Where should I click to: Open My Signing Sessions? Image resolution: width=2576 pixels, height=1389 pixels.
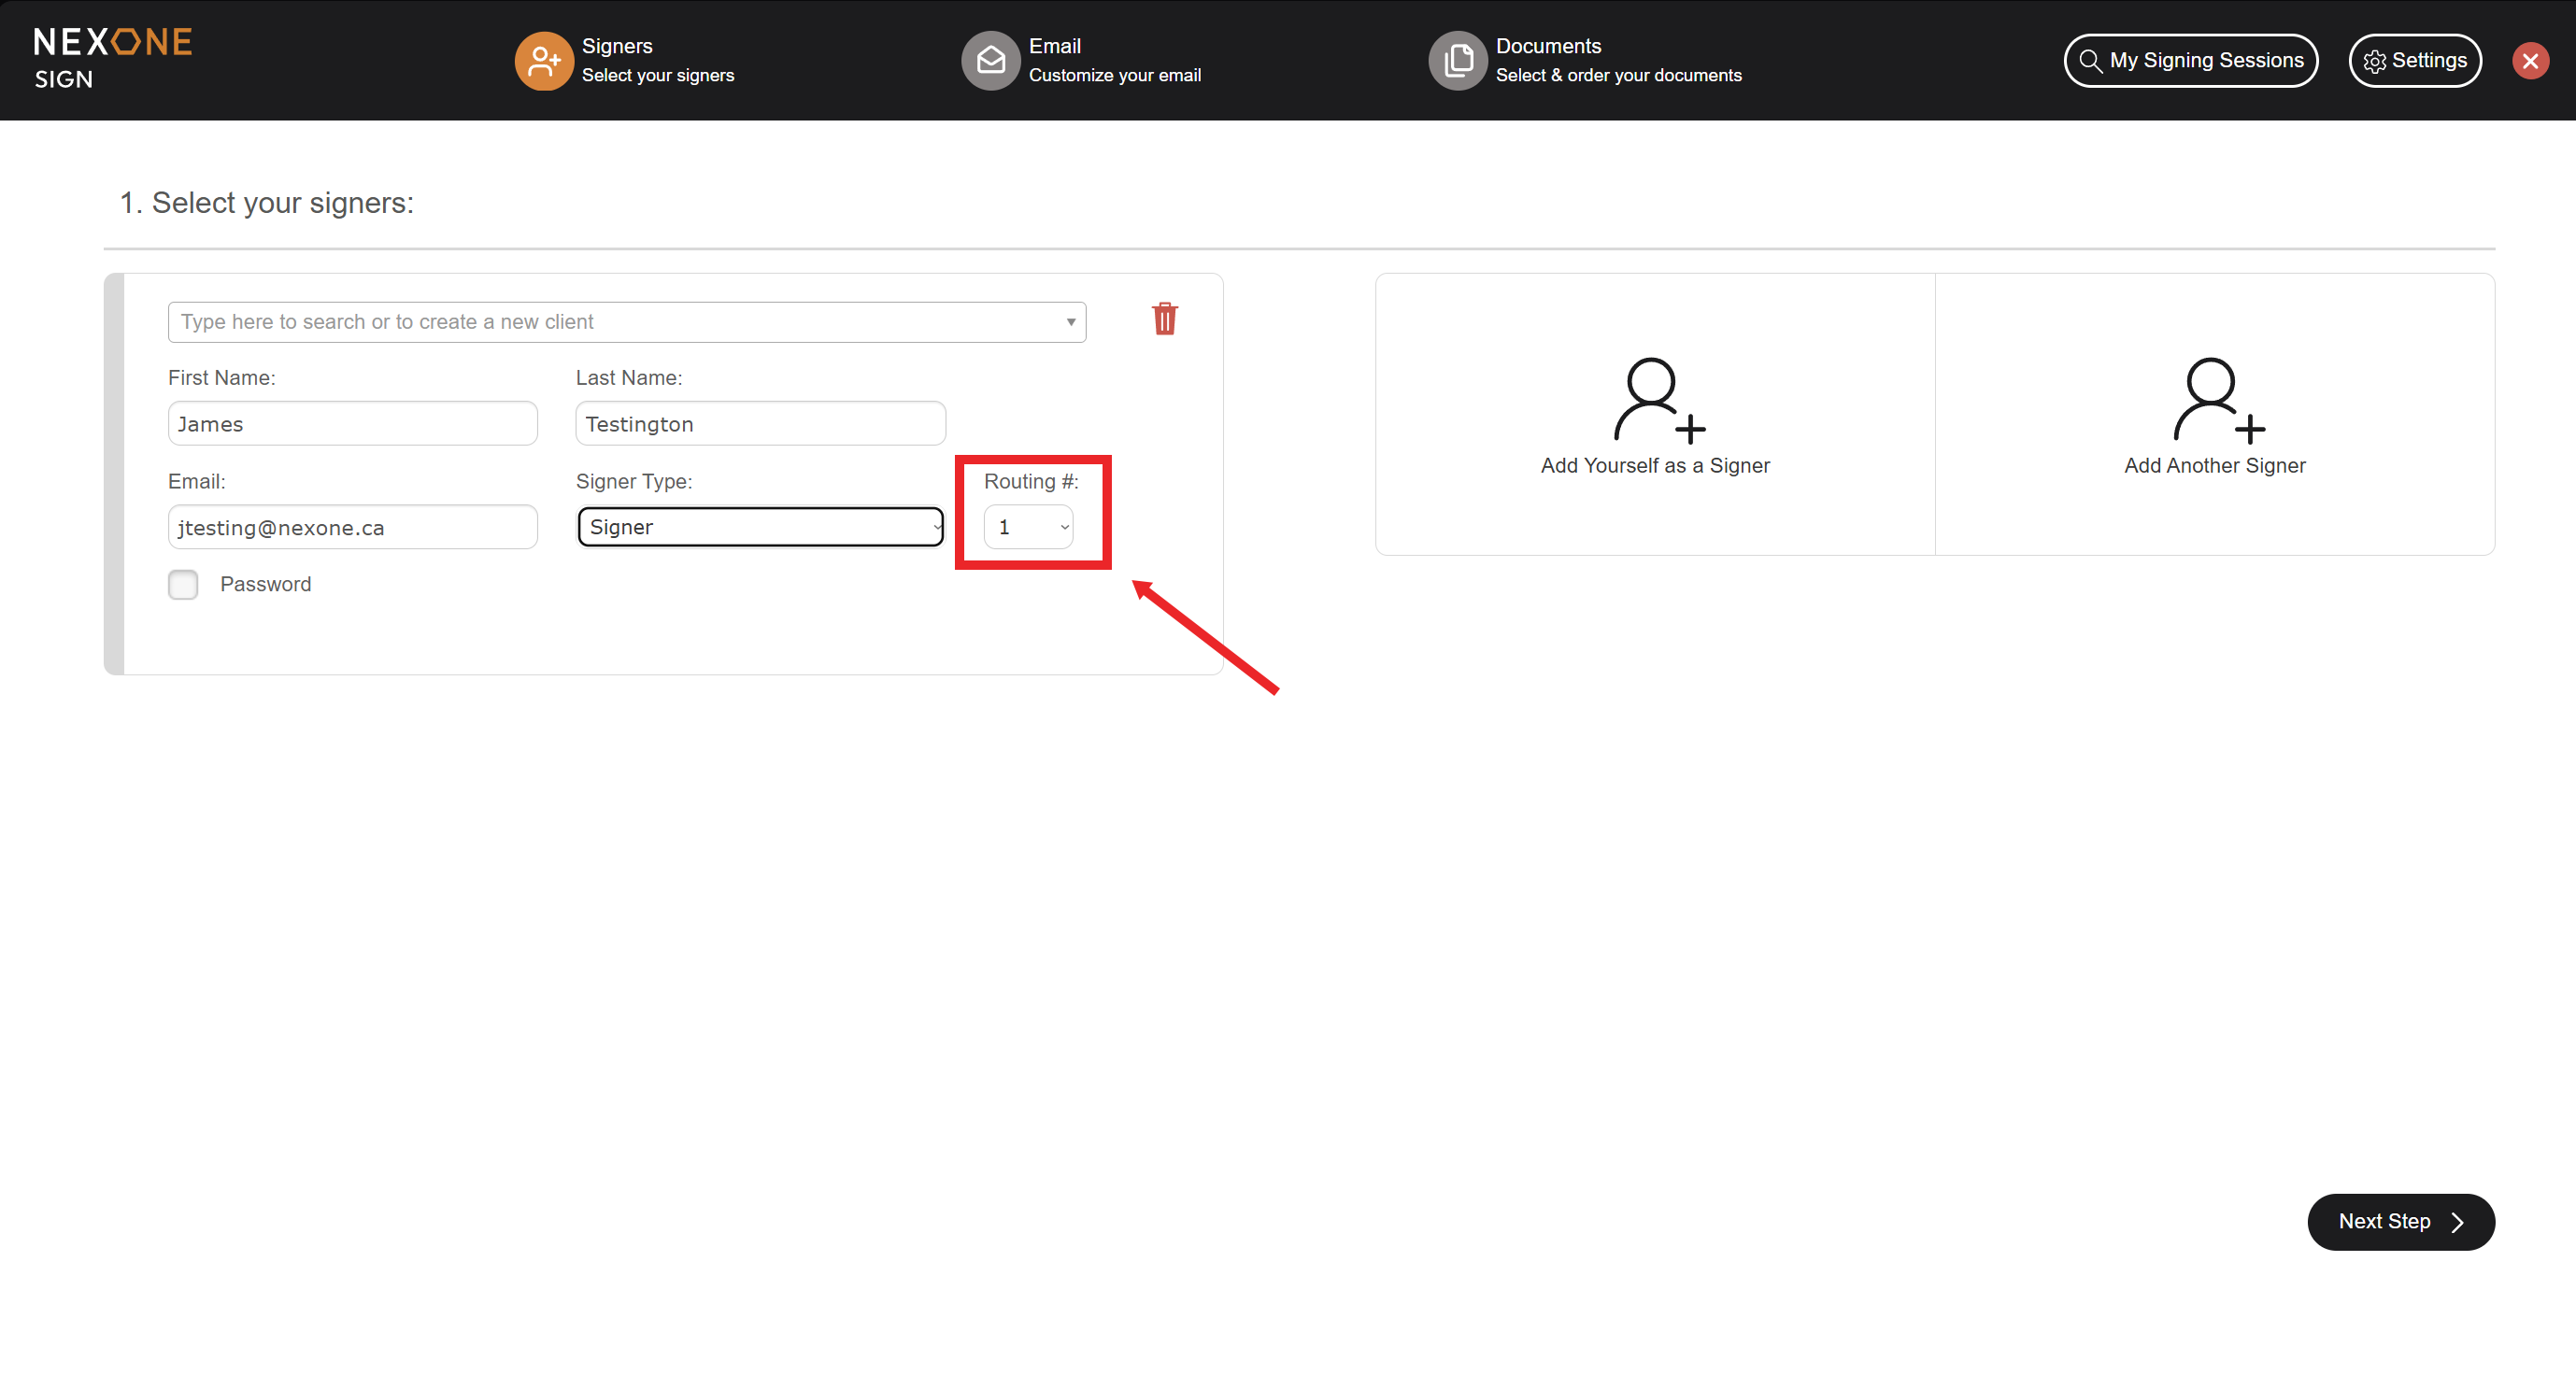(2190, 61)
